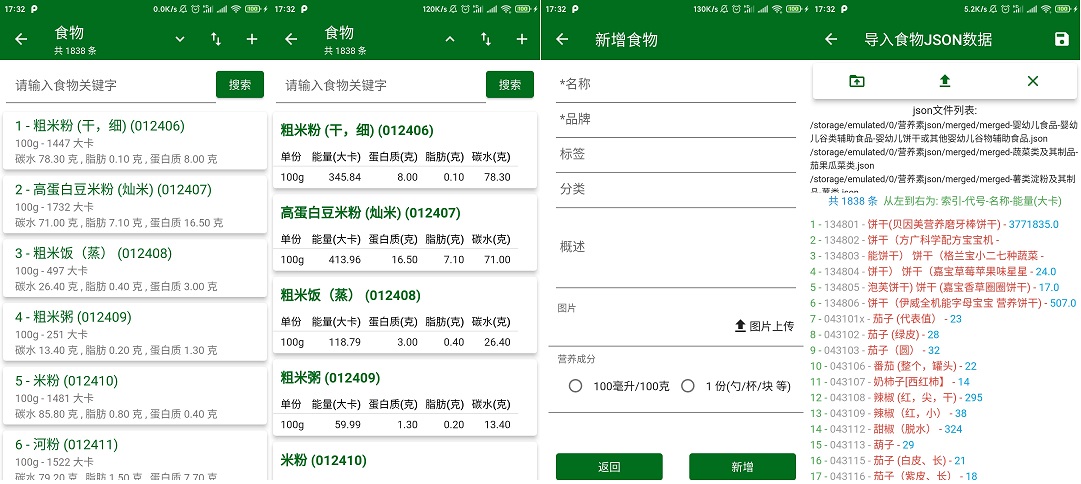Viewport: 1081px width, 484px height.
Task: Open card 2 - 高蛋白豆米粉 (灿米) (012407)
Action: (x=135, y=205)
